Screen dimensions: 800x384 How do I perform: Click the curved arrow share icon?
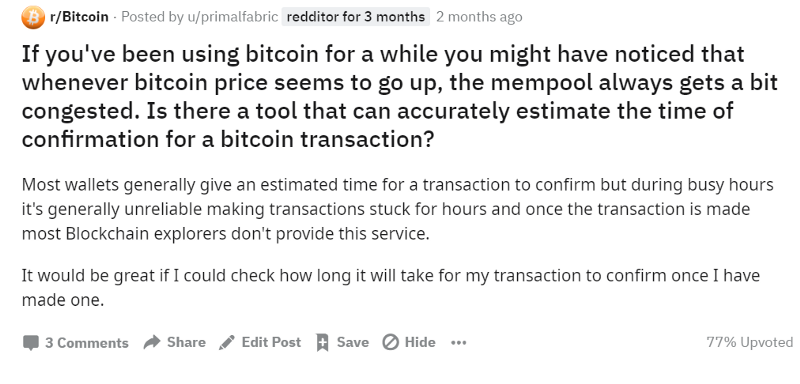click(152, 342)
